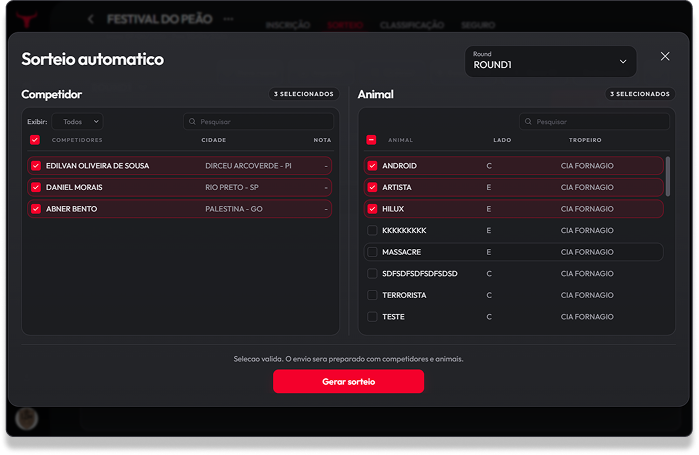699x455 pixels.
Task: Click the user avatar at the bottom left
Action: [27, 418]
